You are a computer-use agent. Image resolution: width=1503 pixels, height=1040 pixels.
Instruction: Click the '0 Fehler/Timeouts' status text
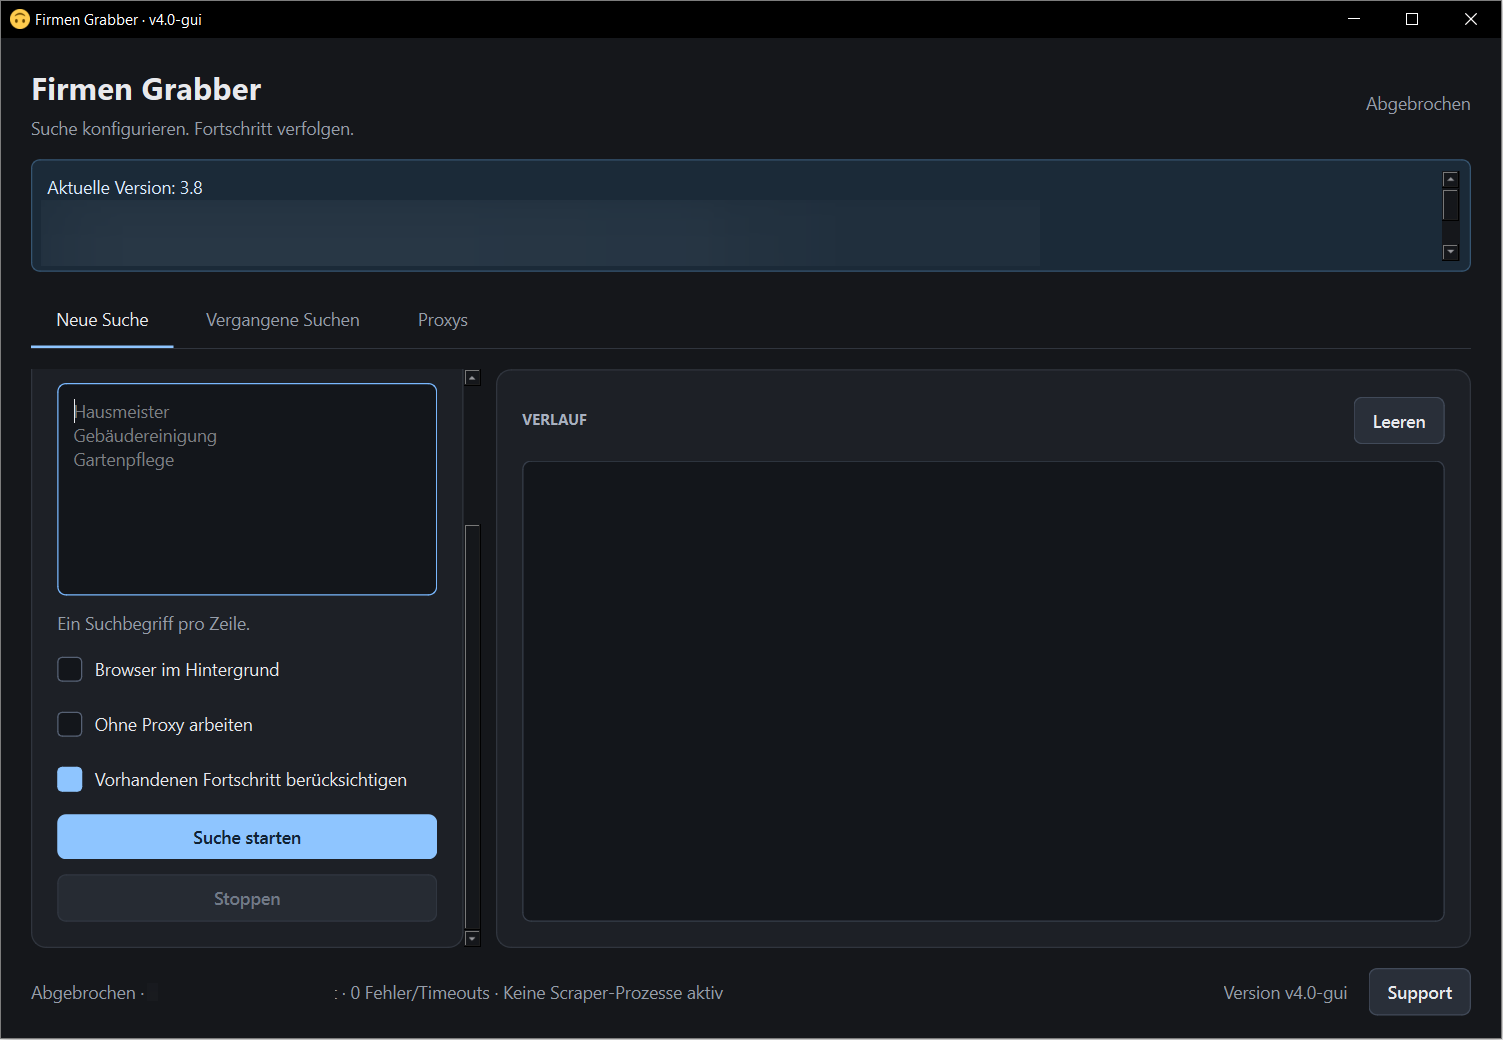coord(420,993)
